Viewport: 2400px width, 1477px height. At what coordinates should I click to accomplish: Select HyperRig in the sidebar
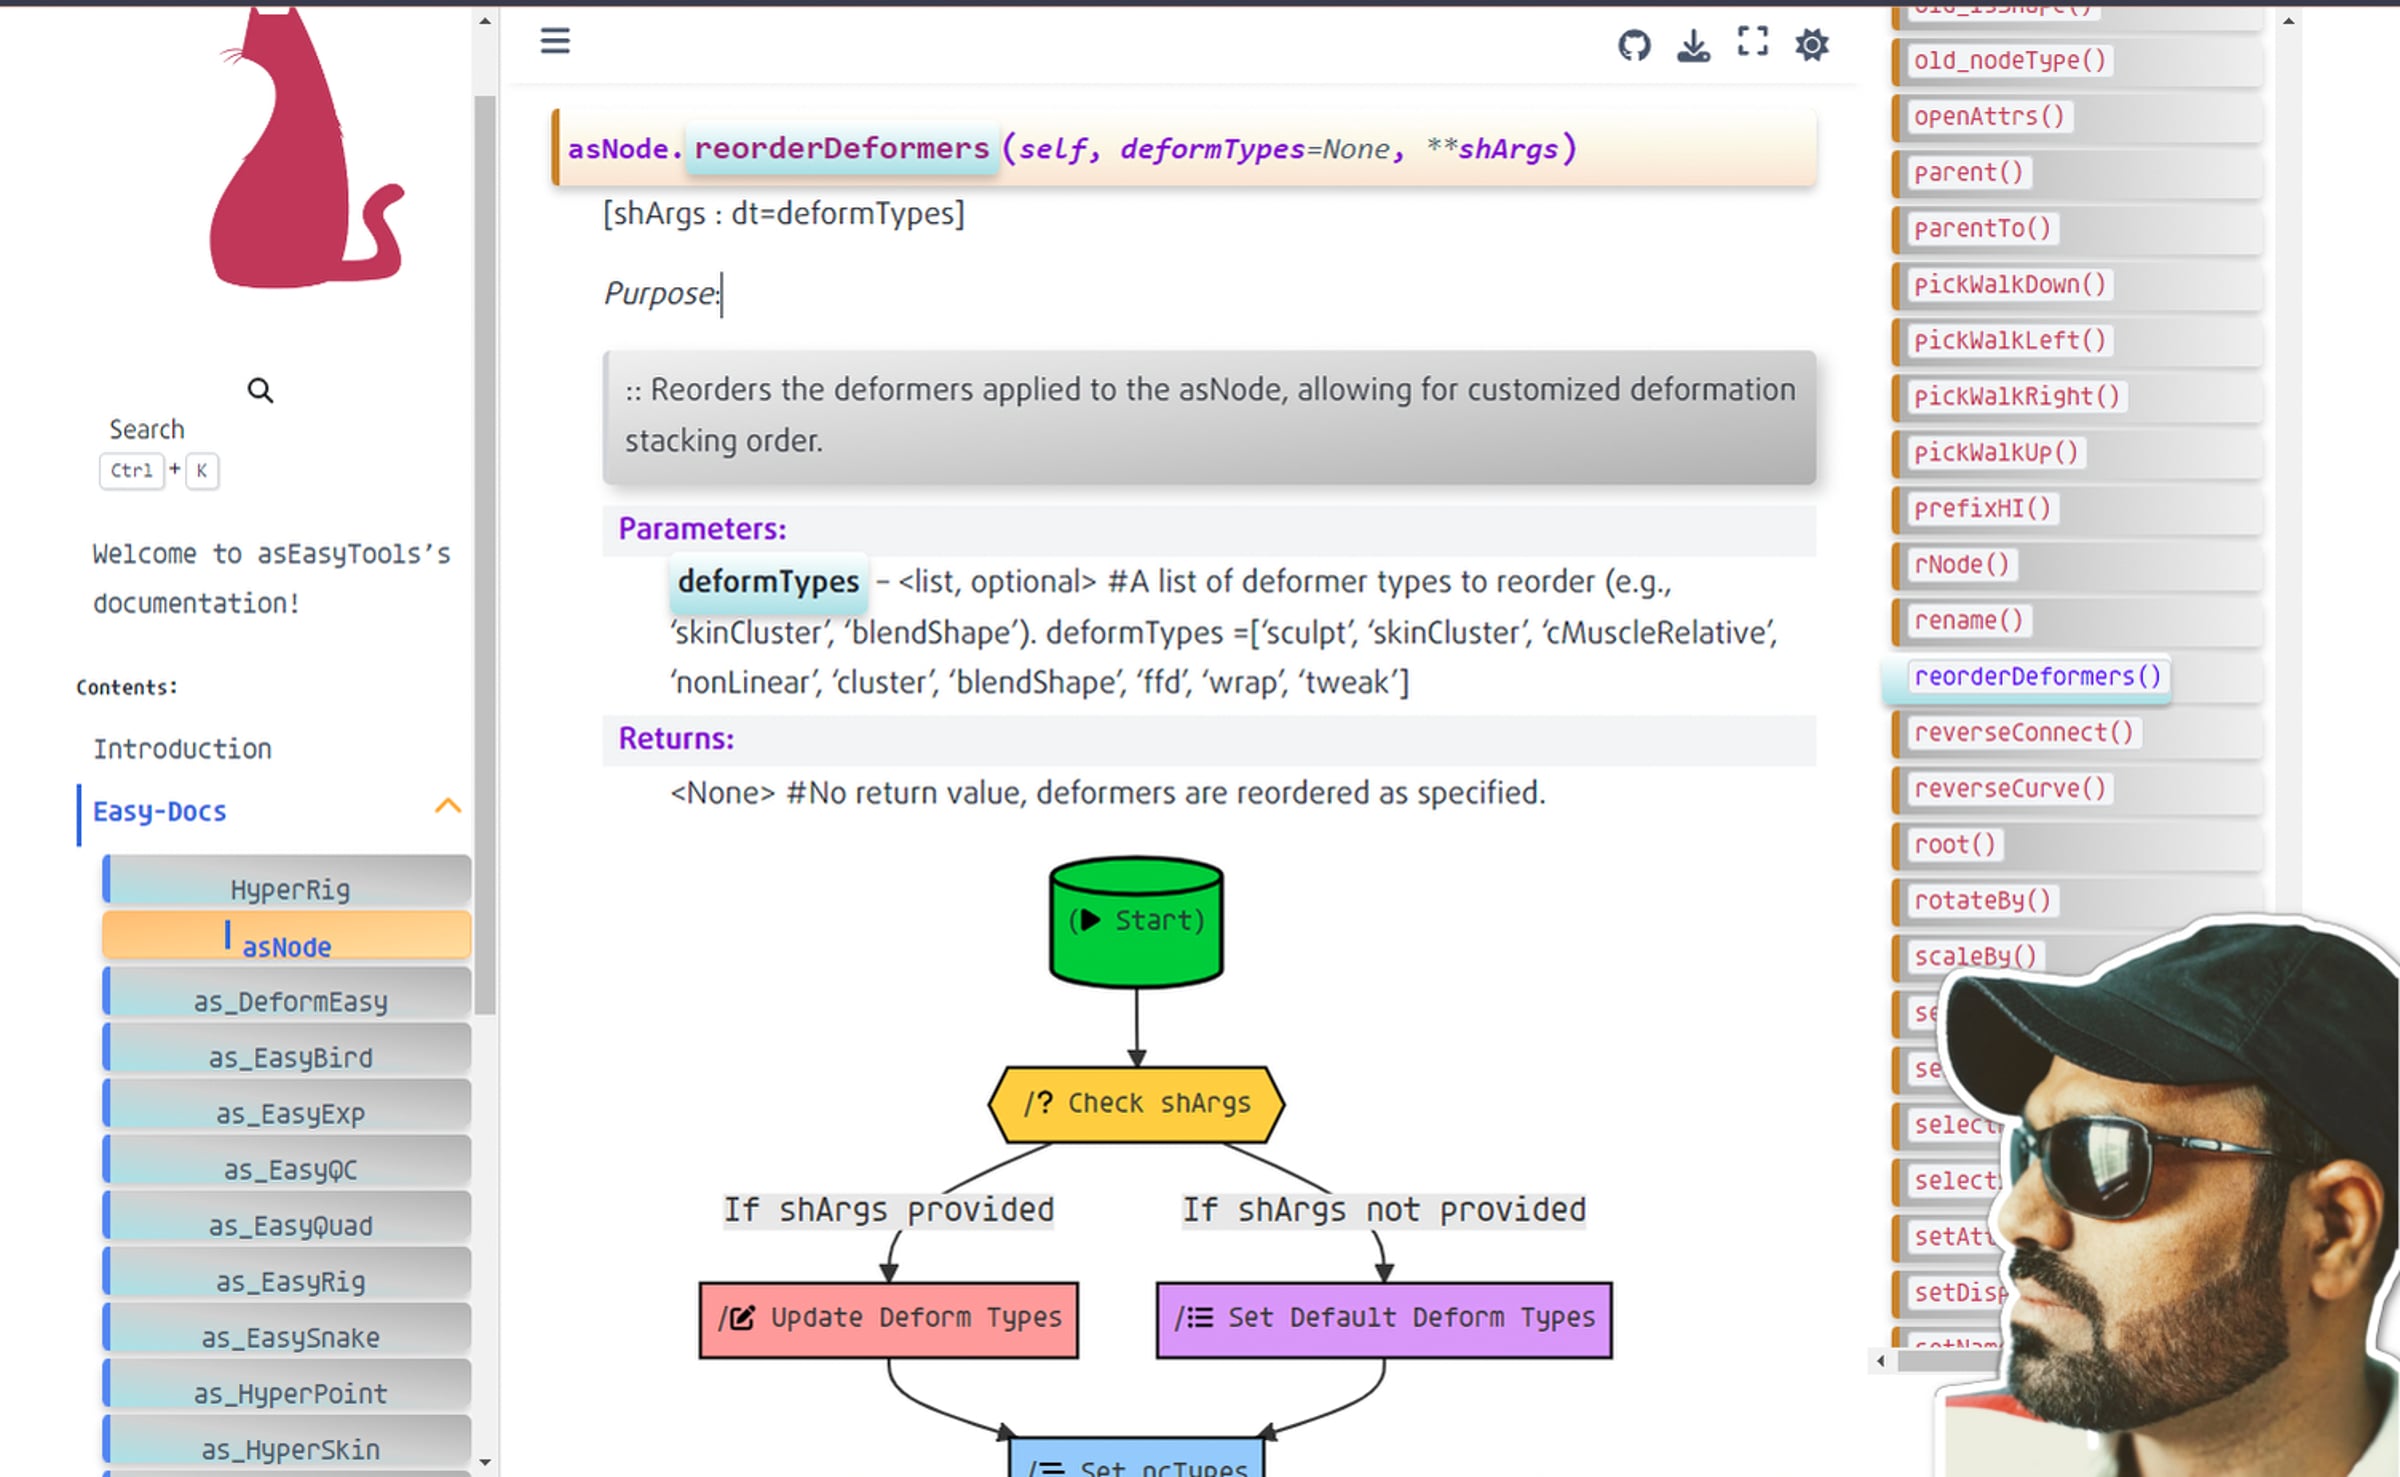point(288,882)
